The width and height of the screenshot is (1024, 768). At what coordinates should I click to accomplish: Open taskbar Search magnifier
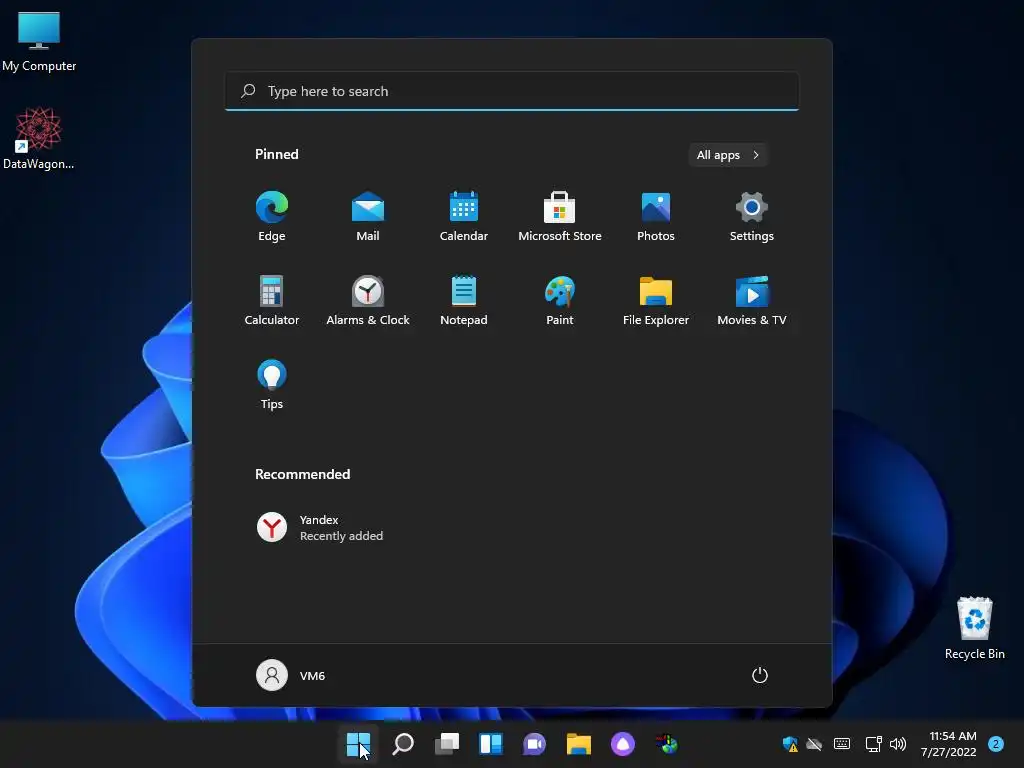403,744
